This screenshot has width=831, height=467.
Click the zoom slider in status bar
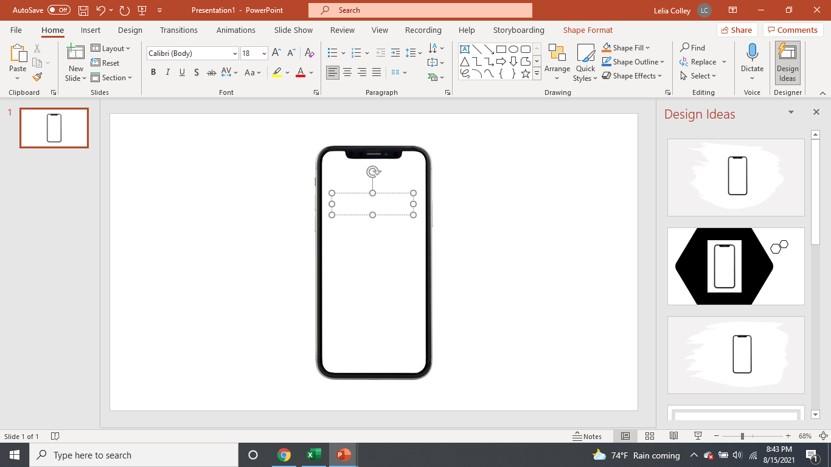coord(742,436)
